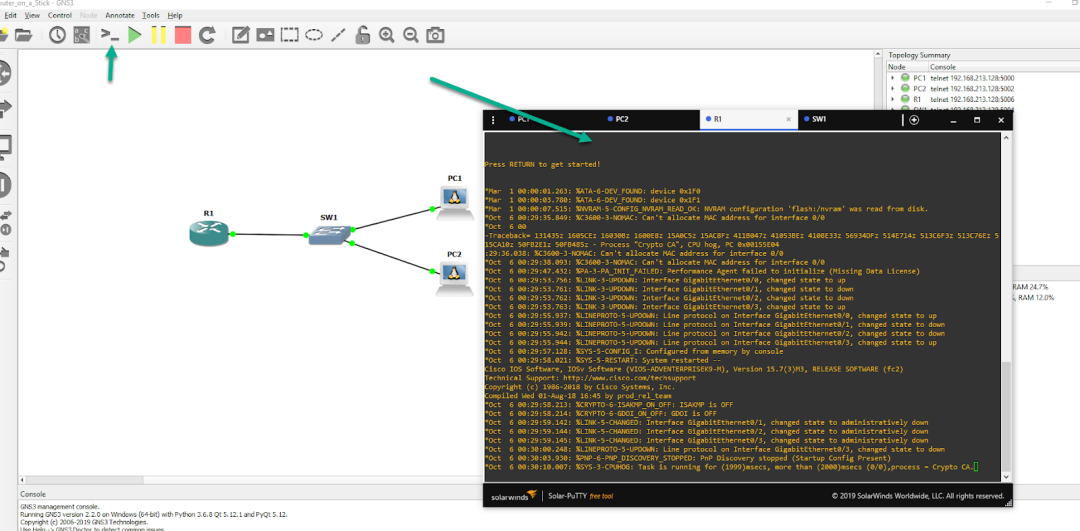This screenshot has width=1080, height=531.
Task: Select the Insert picture tool
Action: [x=265, y=35]
